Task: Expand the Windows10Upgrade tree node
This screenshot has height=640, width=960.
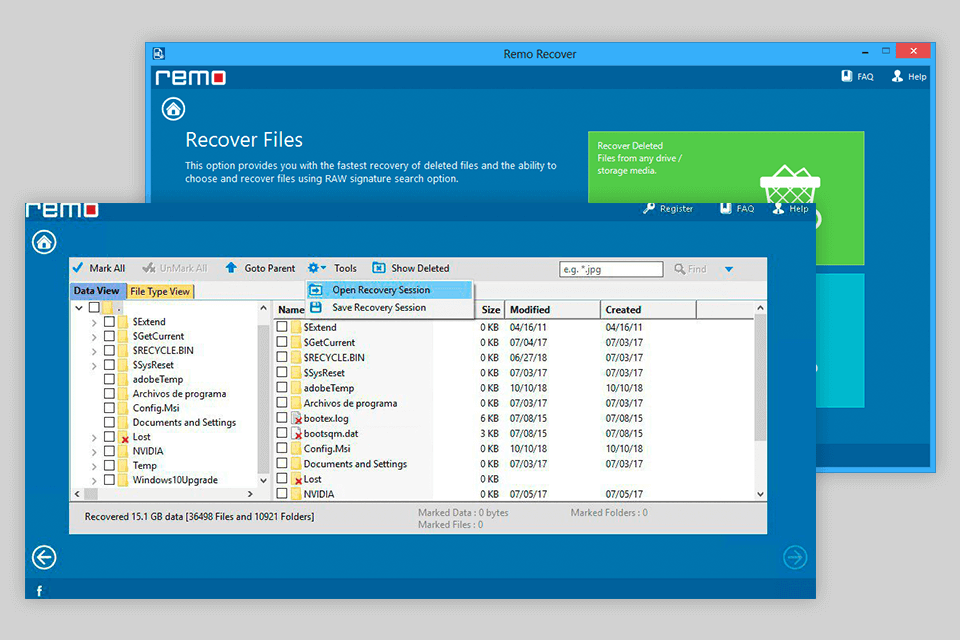Action: [94, 480]
